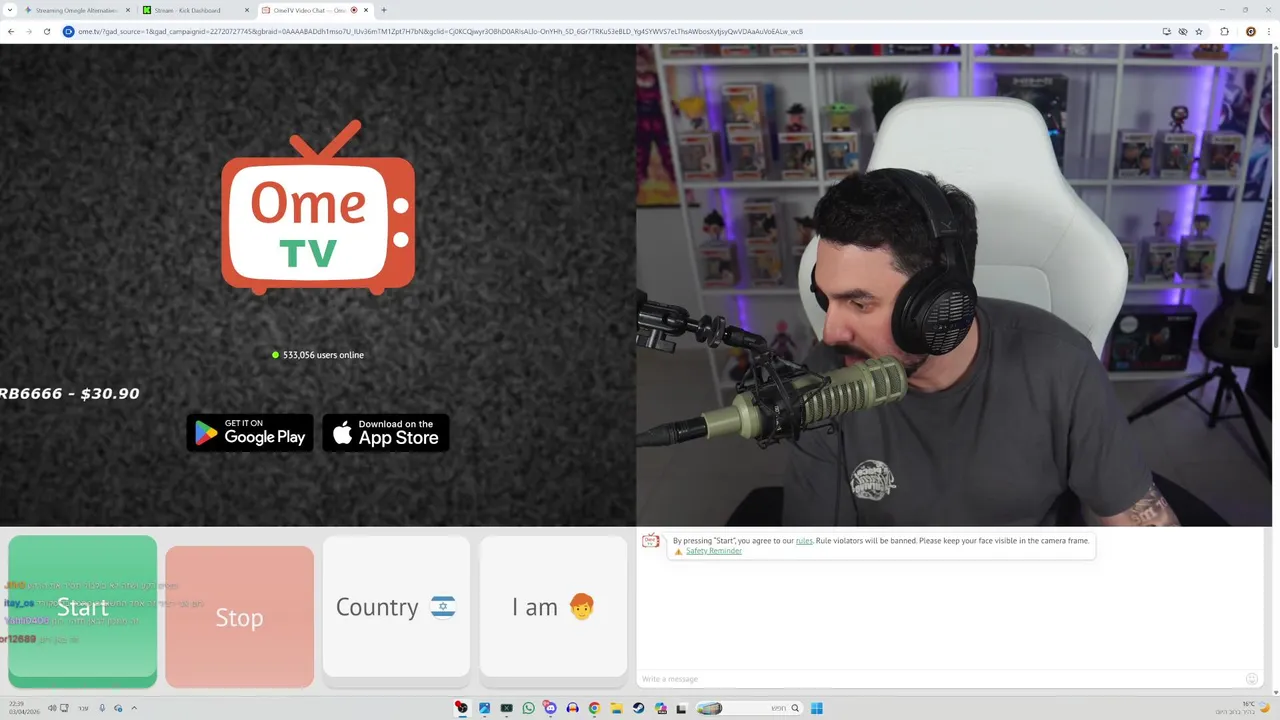Image resolution: width=1280 pixels, height=720 pixels.
Task: Close the Streaming Omegle Alternative tab
Action: pyautogui.click(x=128, y=10)
